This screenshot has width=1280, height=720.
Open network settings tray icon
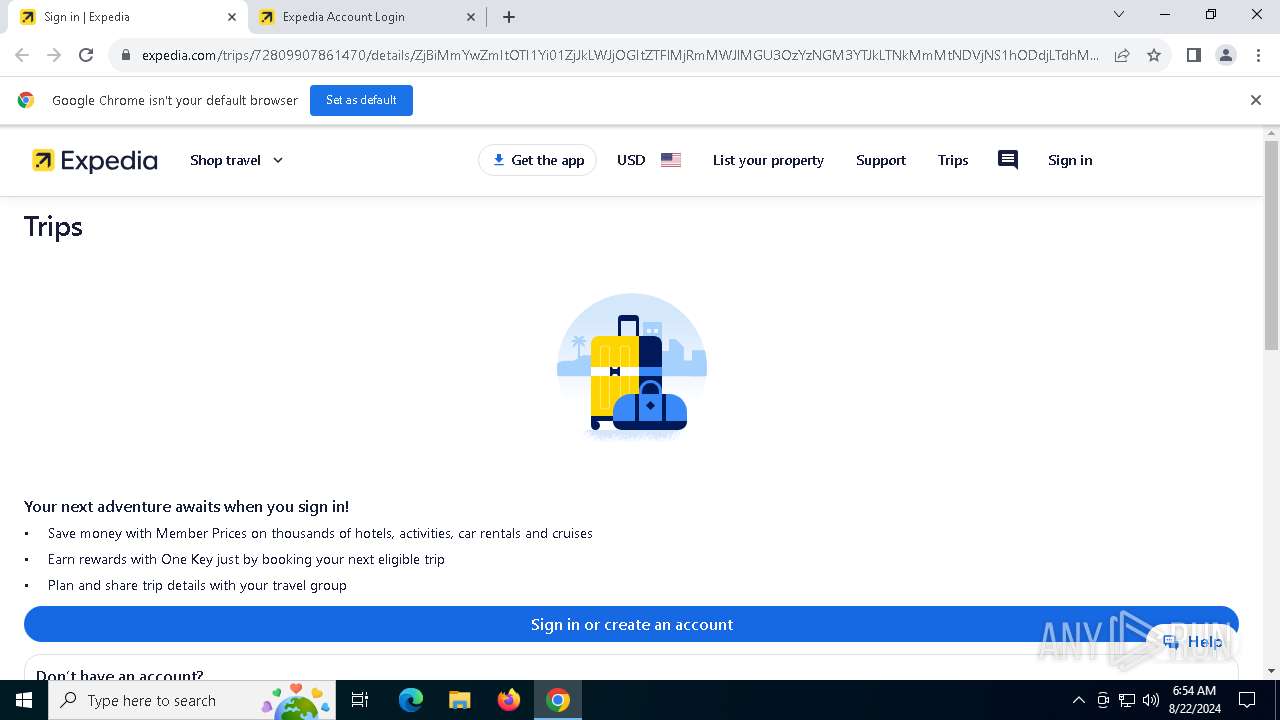click(1127, 700)
